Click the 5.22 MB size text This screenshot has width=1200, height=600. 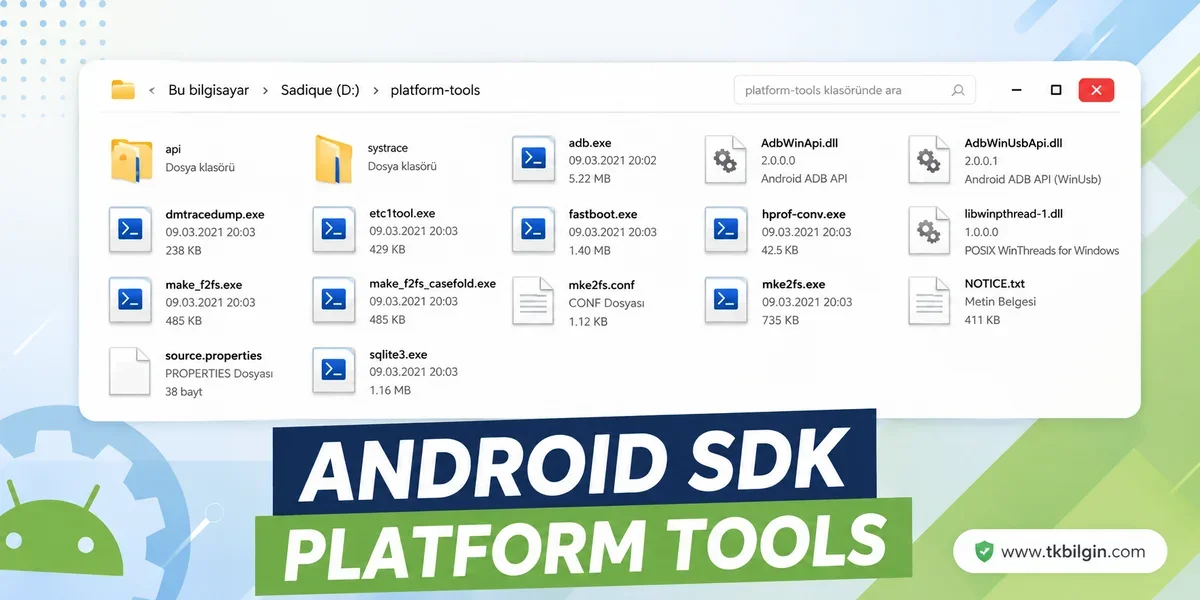point(589,179)
